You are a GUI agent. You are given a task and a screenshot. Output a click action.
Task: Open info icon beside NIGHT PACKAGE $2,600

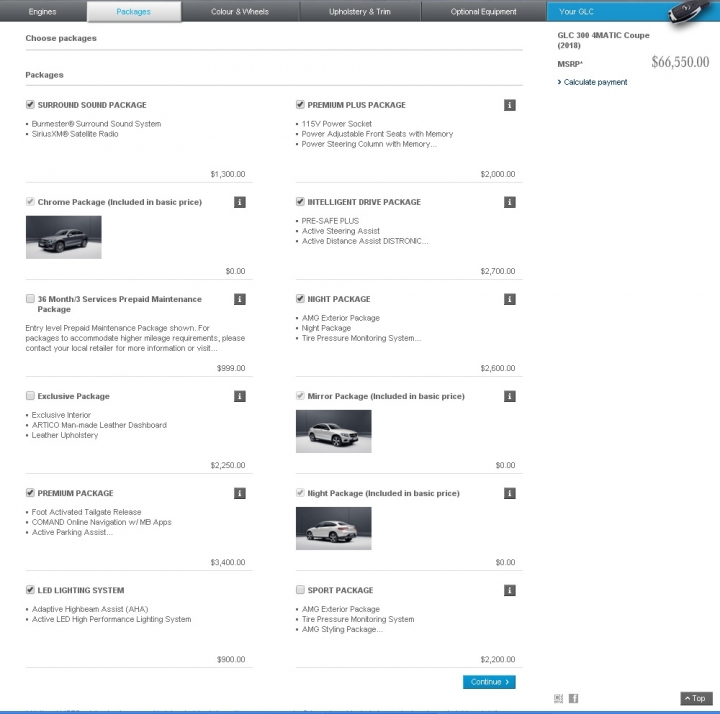coord(509,299)
